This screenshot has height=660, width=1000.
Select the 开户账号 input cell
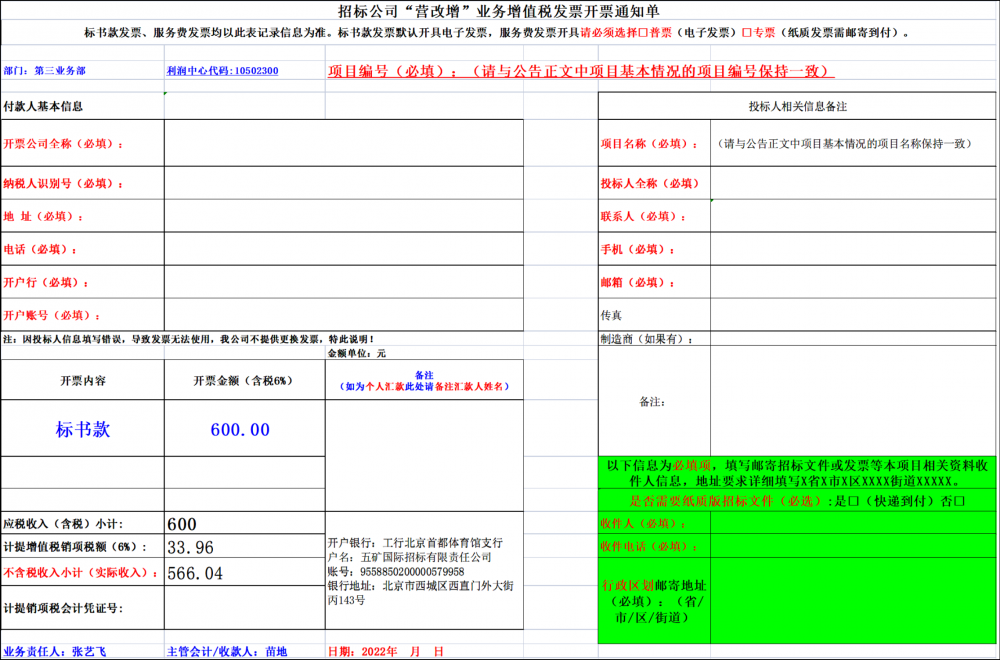point(343,314)
